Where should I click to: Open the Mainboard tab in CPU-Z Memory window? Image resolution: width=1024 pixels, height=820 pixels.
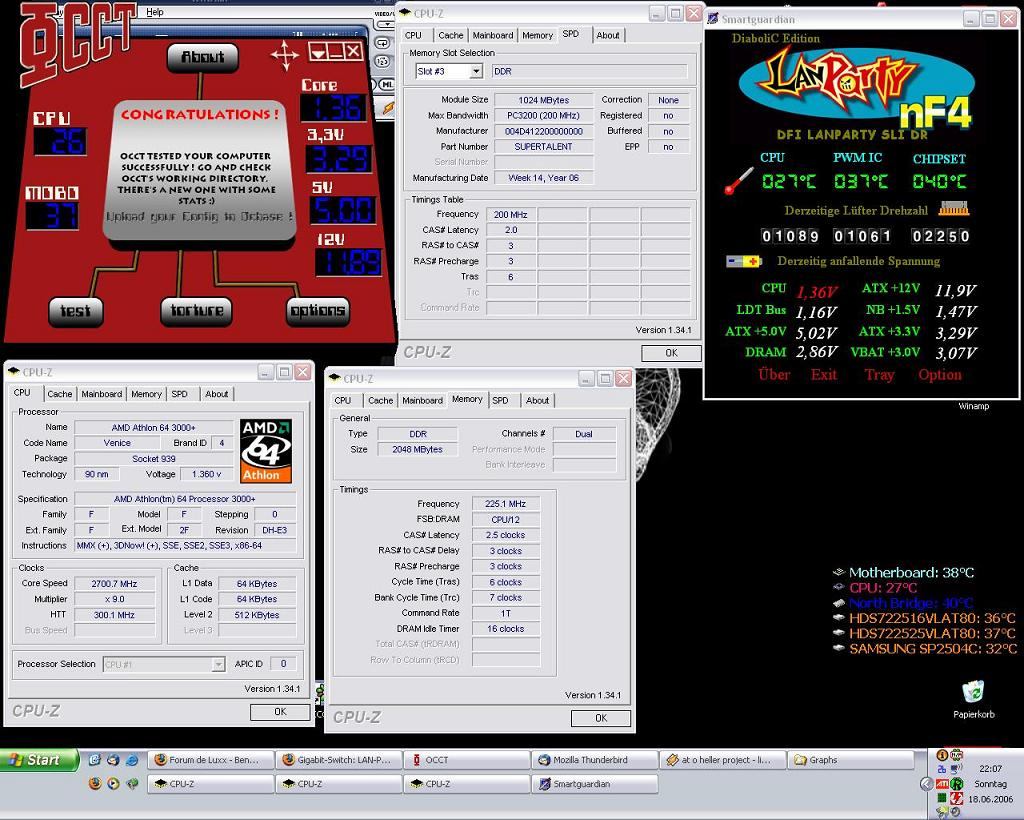[x=422, y=401]
